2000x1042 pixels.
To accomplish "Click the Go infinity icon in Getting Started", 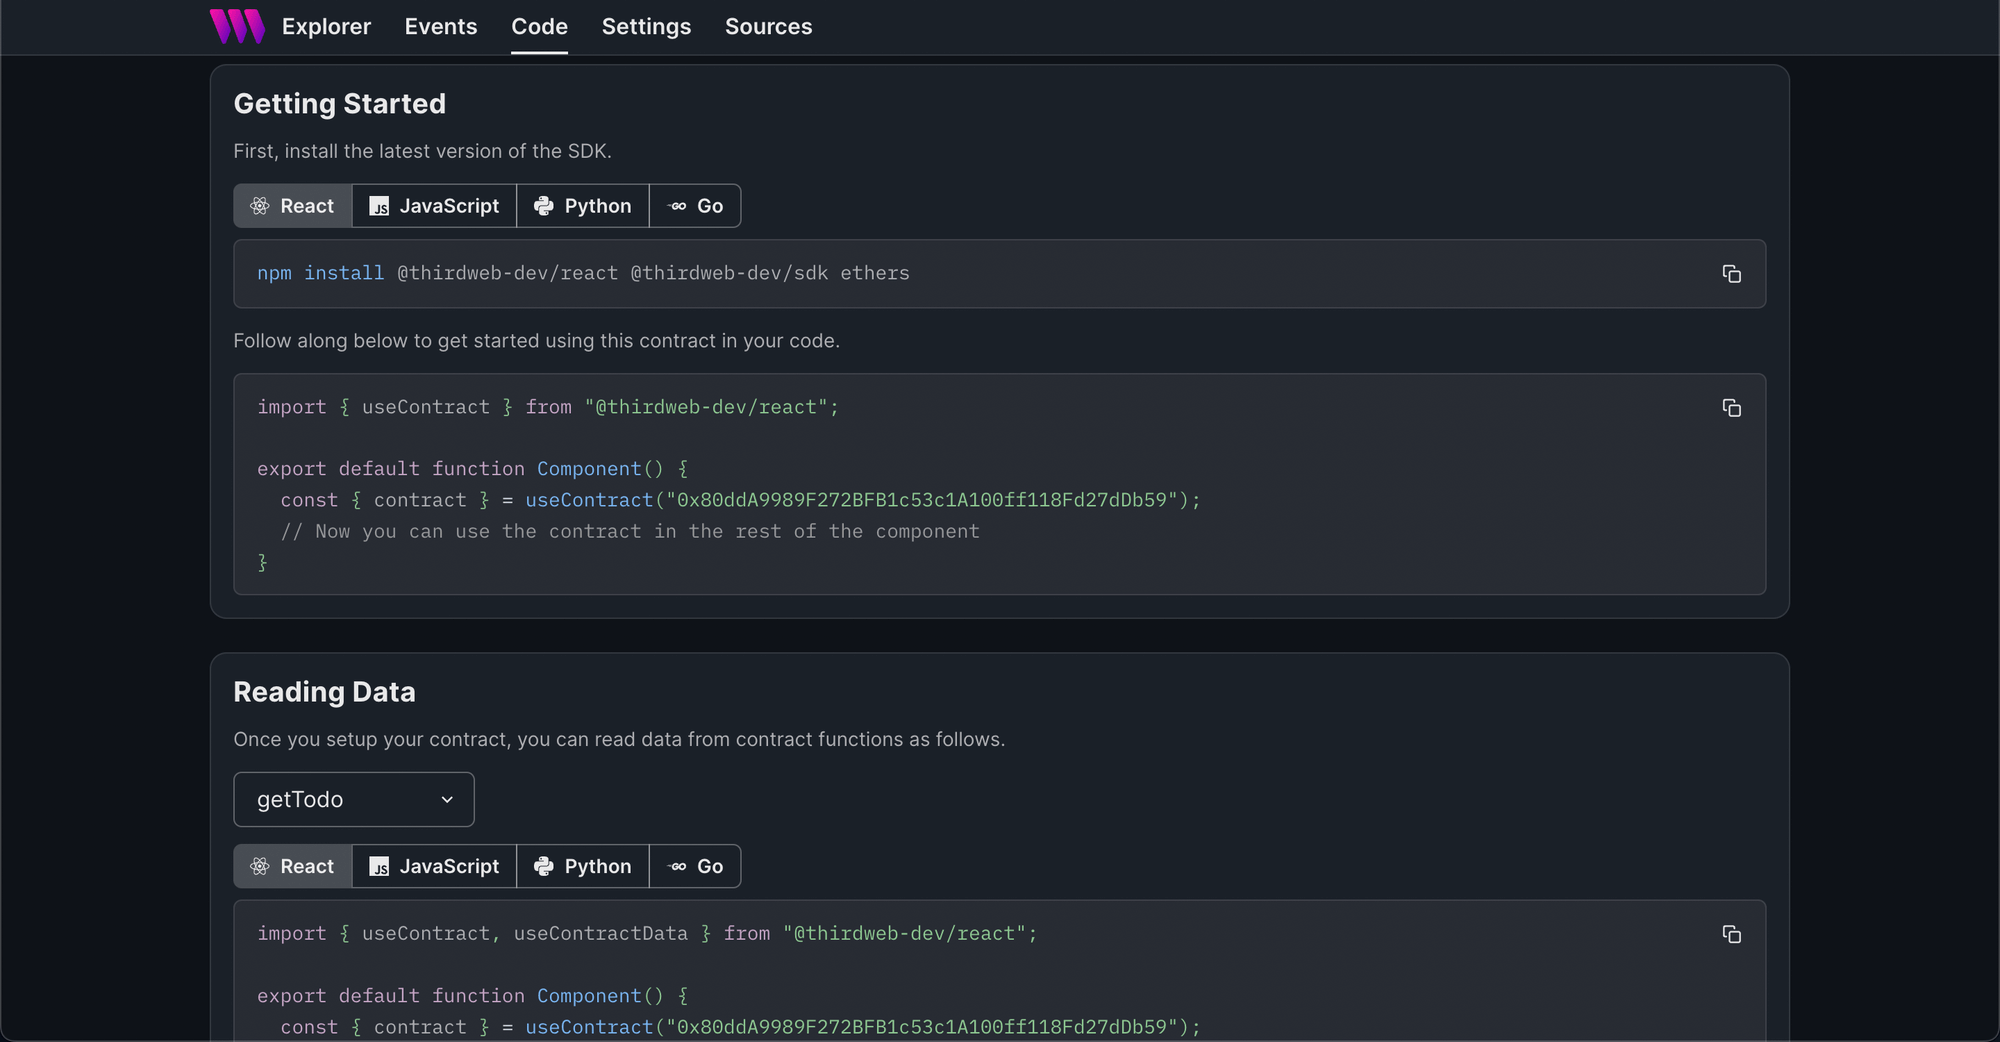I will (x=676, y=205).
